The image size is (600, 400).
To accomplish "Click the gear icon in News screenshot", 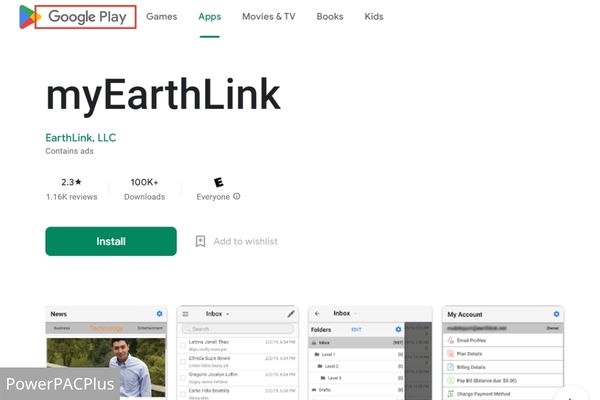I will point(160,314).
